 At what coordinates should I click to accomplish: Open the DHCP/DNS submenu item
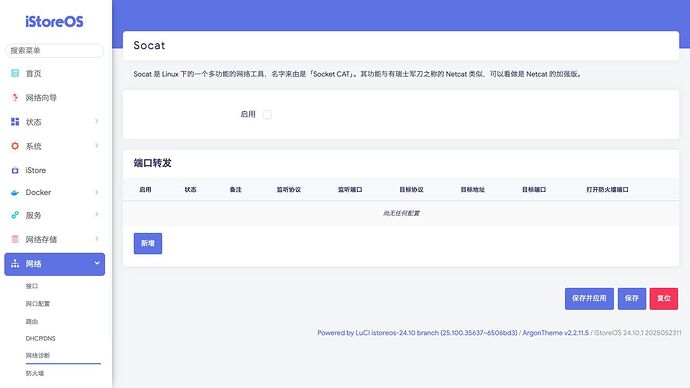coord(40,338)
